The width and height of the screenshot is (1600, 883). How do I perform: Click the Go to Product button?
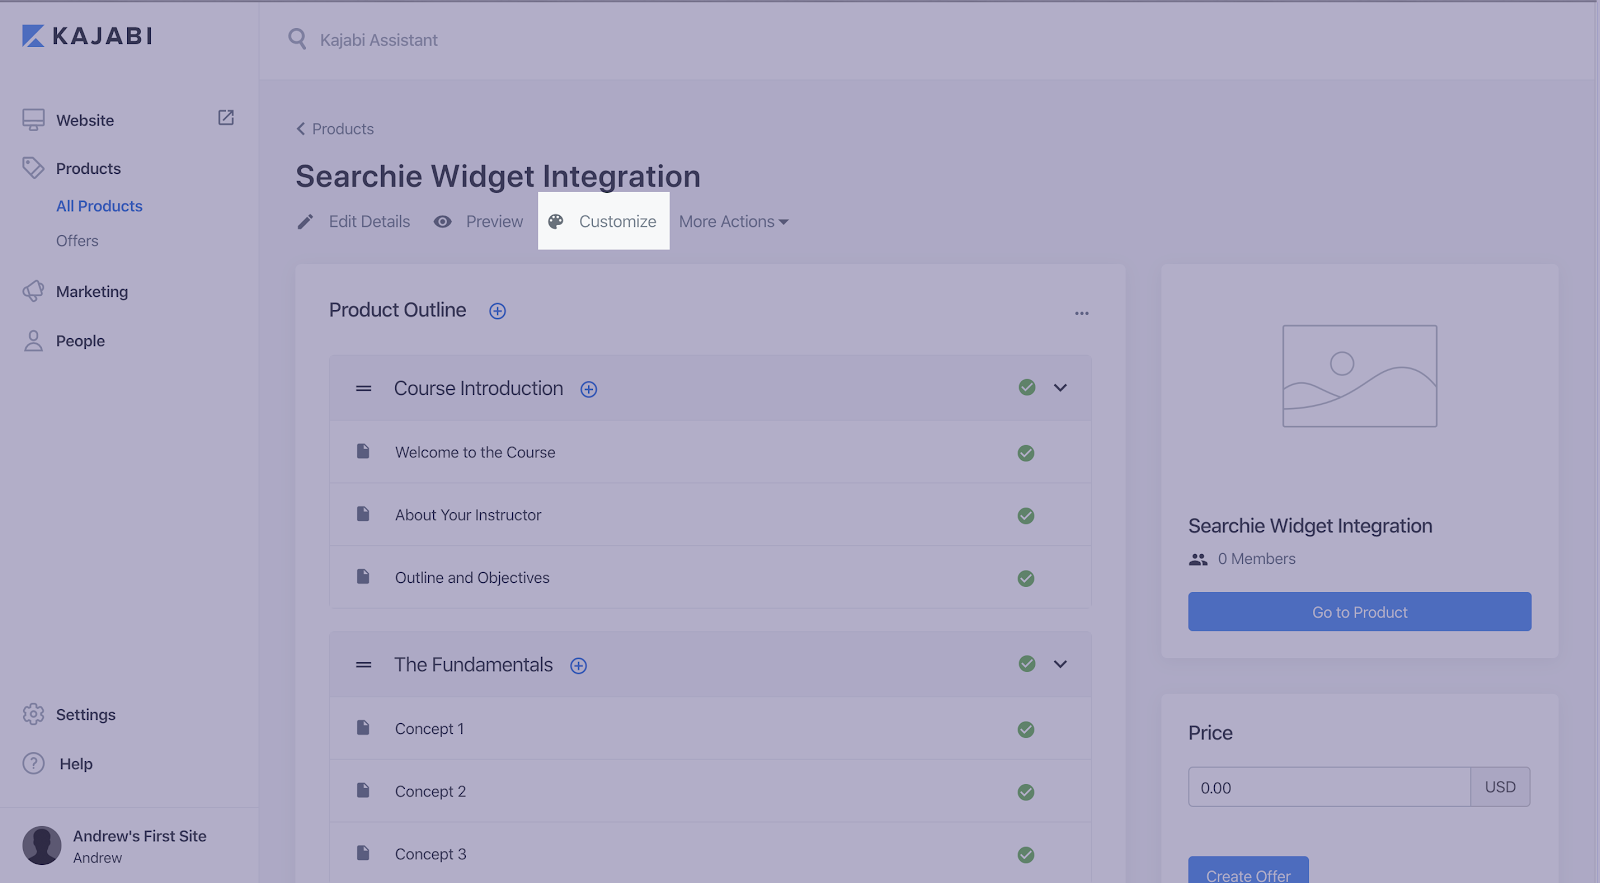click(x=1360, y=612)
